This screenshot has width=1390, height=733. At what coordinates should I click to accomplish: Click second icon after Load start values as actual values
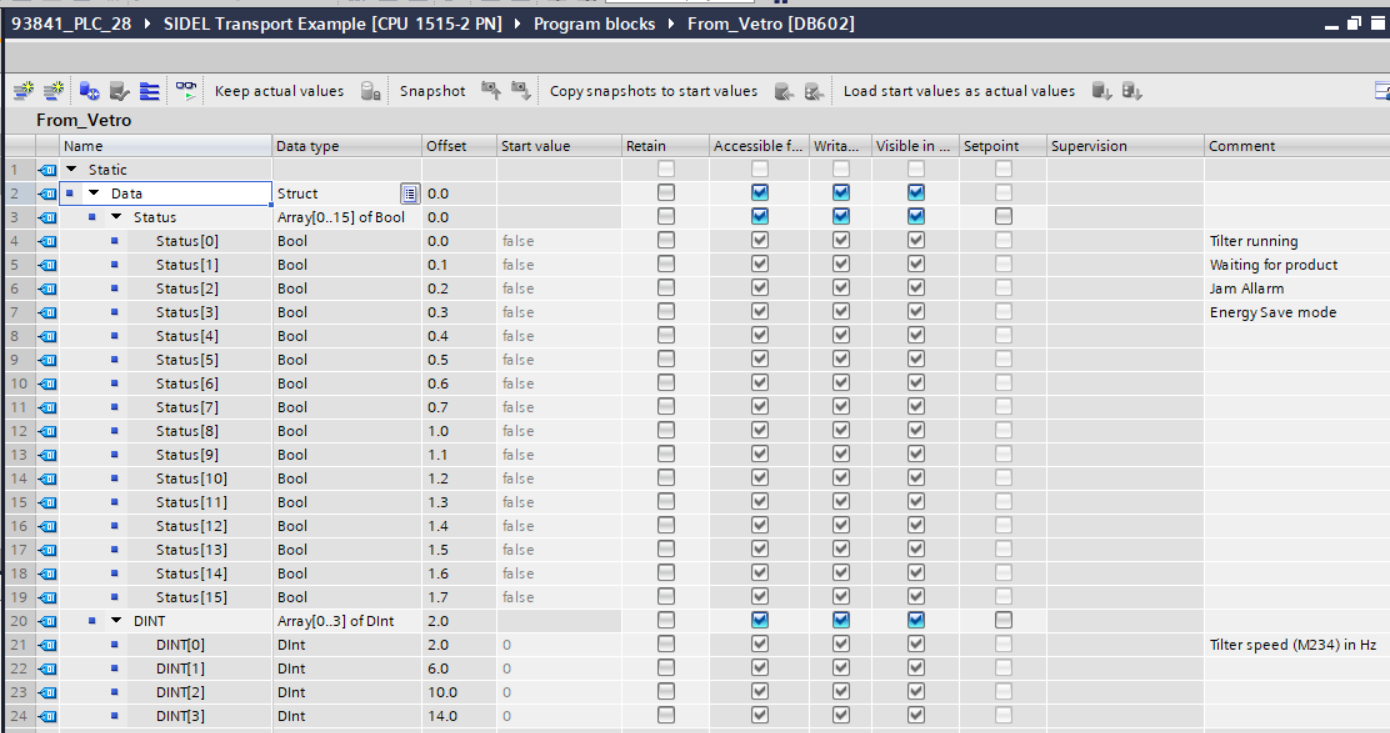tap(1131, 91)
